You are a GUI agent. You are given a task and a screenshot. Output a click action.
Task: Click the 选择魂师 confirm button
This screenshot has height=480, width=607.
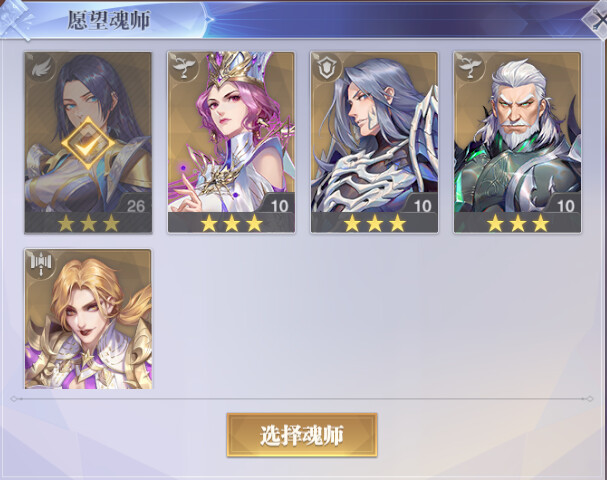[302, 435]
